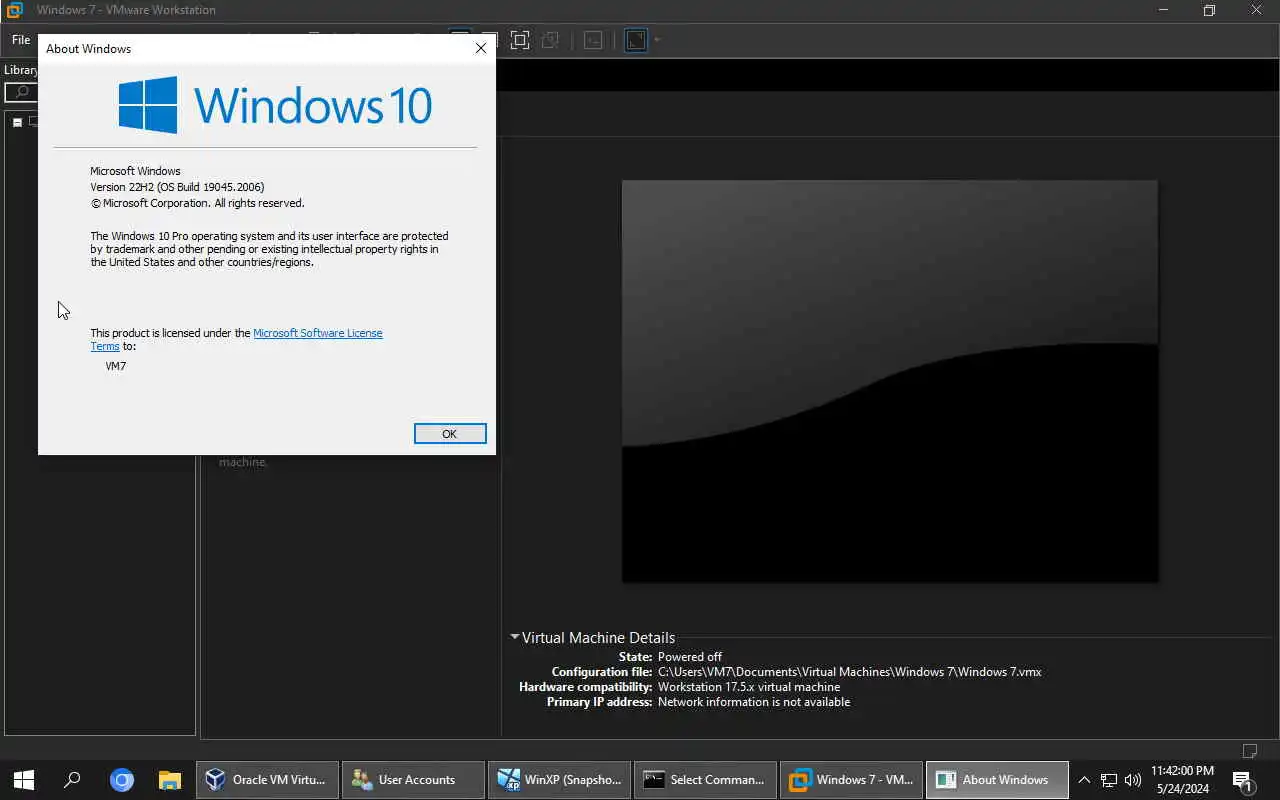Collapse the Library tree root node
This screenshot has width=1280, height=800.
click(17, 122)
